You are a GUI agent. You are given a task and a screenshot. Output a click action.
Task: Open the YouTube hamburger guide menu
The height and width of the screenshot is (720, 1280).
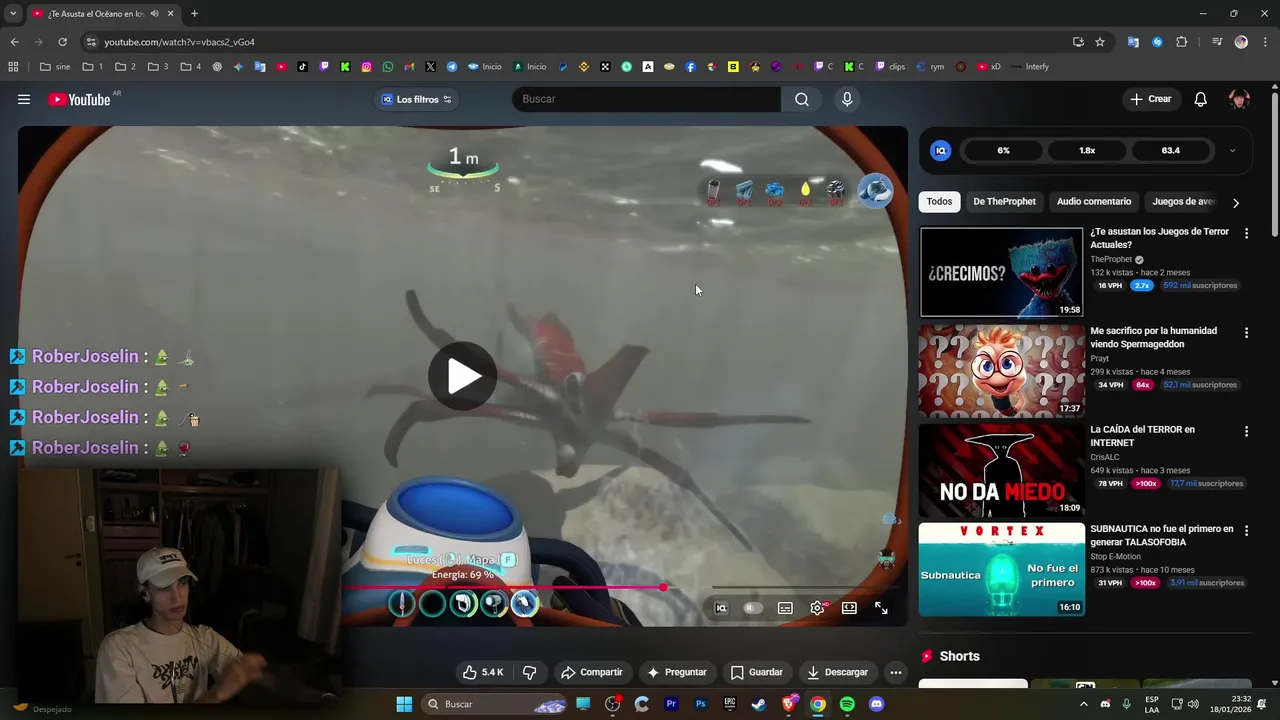pyautogui.click(x=24, y=99)
